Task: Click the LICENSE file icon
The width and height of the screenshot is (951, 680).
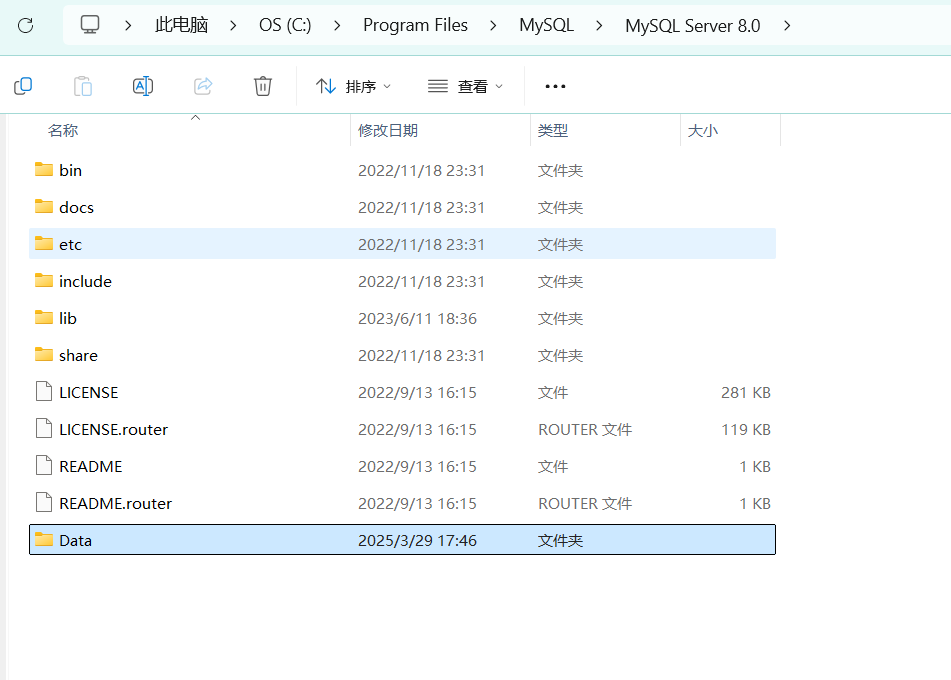Action: tap(44, 391)
